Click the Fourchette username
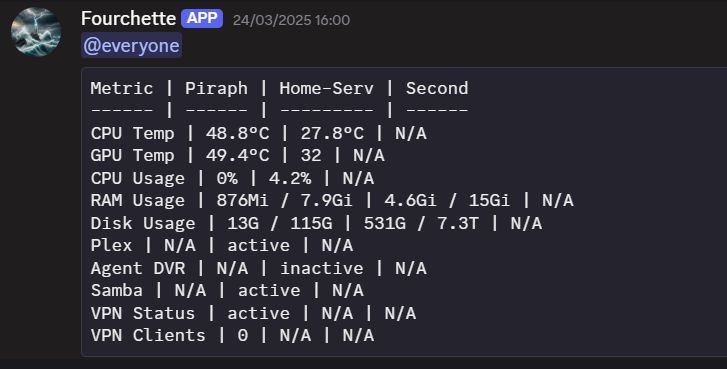727x369 pixels. [x=128, y=19]
